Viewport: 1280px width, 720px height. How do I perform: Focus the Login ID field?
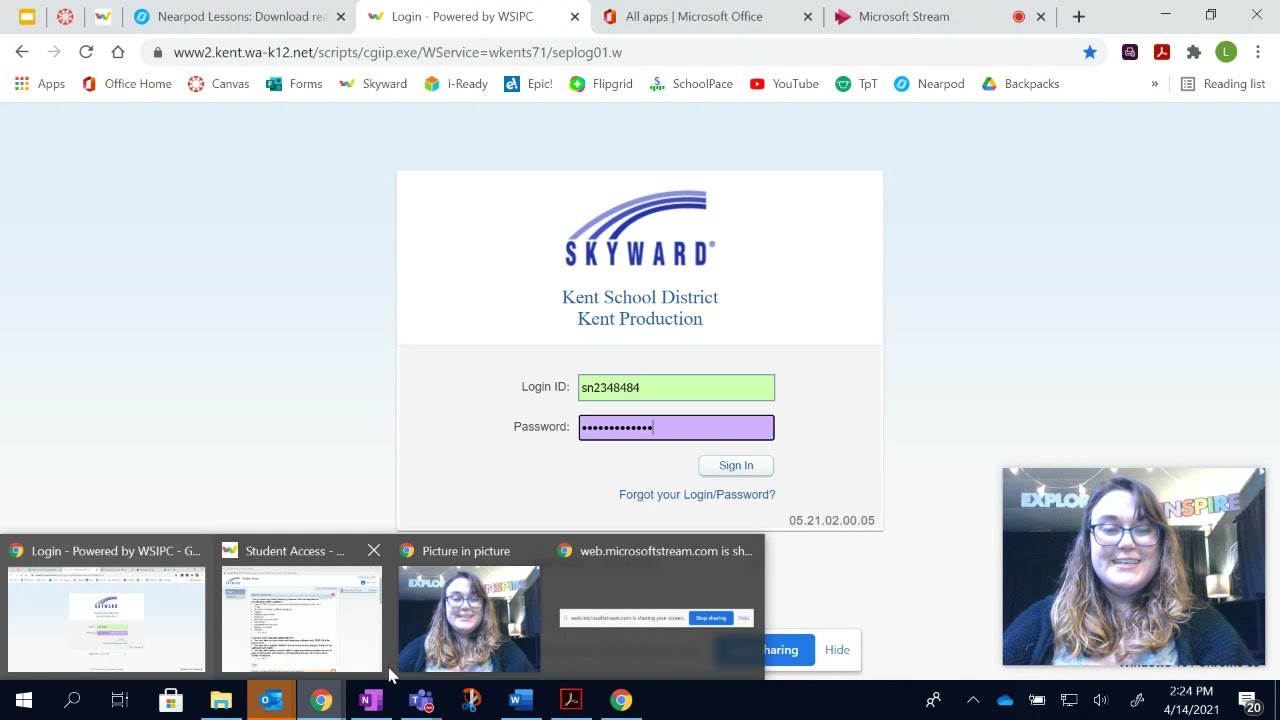click(676, 387)
